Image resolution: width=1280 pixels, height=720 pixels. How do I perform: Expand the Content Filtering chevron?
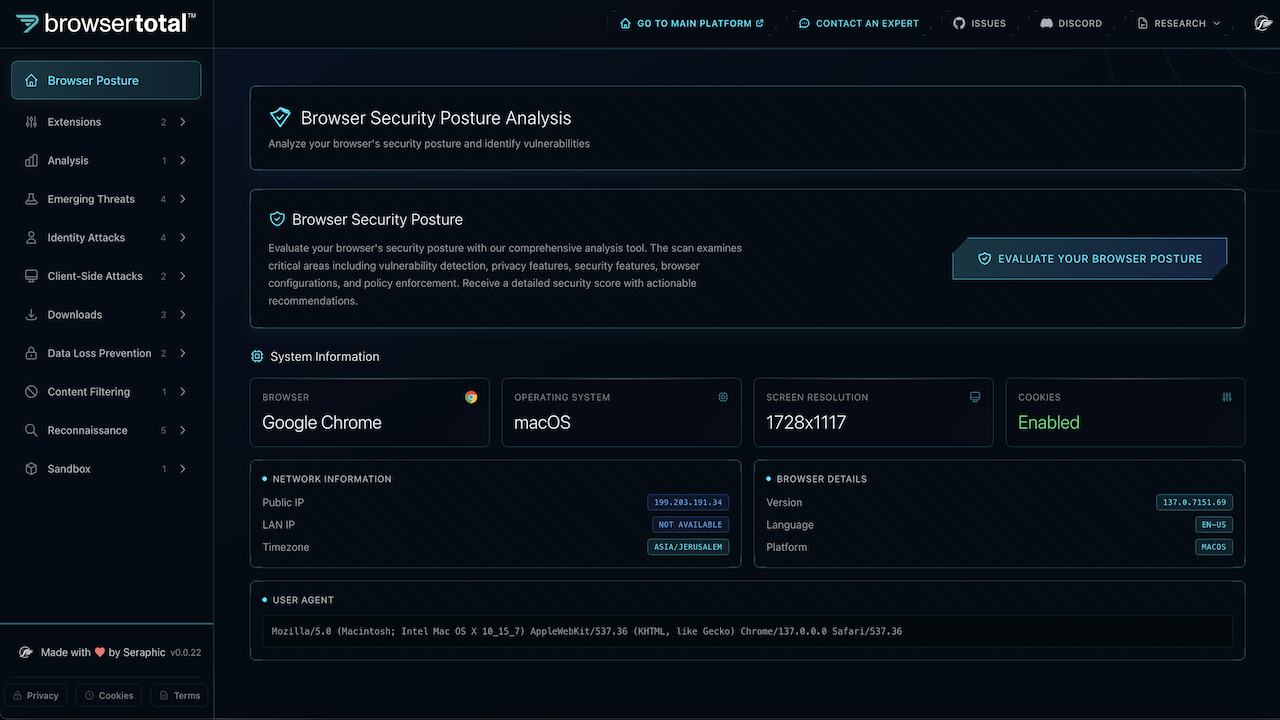coord(183,392)
